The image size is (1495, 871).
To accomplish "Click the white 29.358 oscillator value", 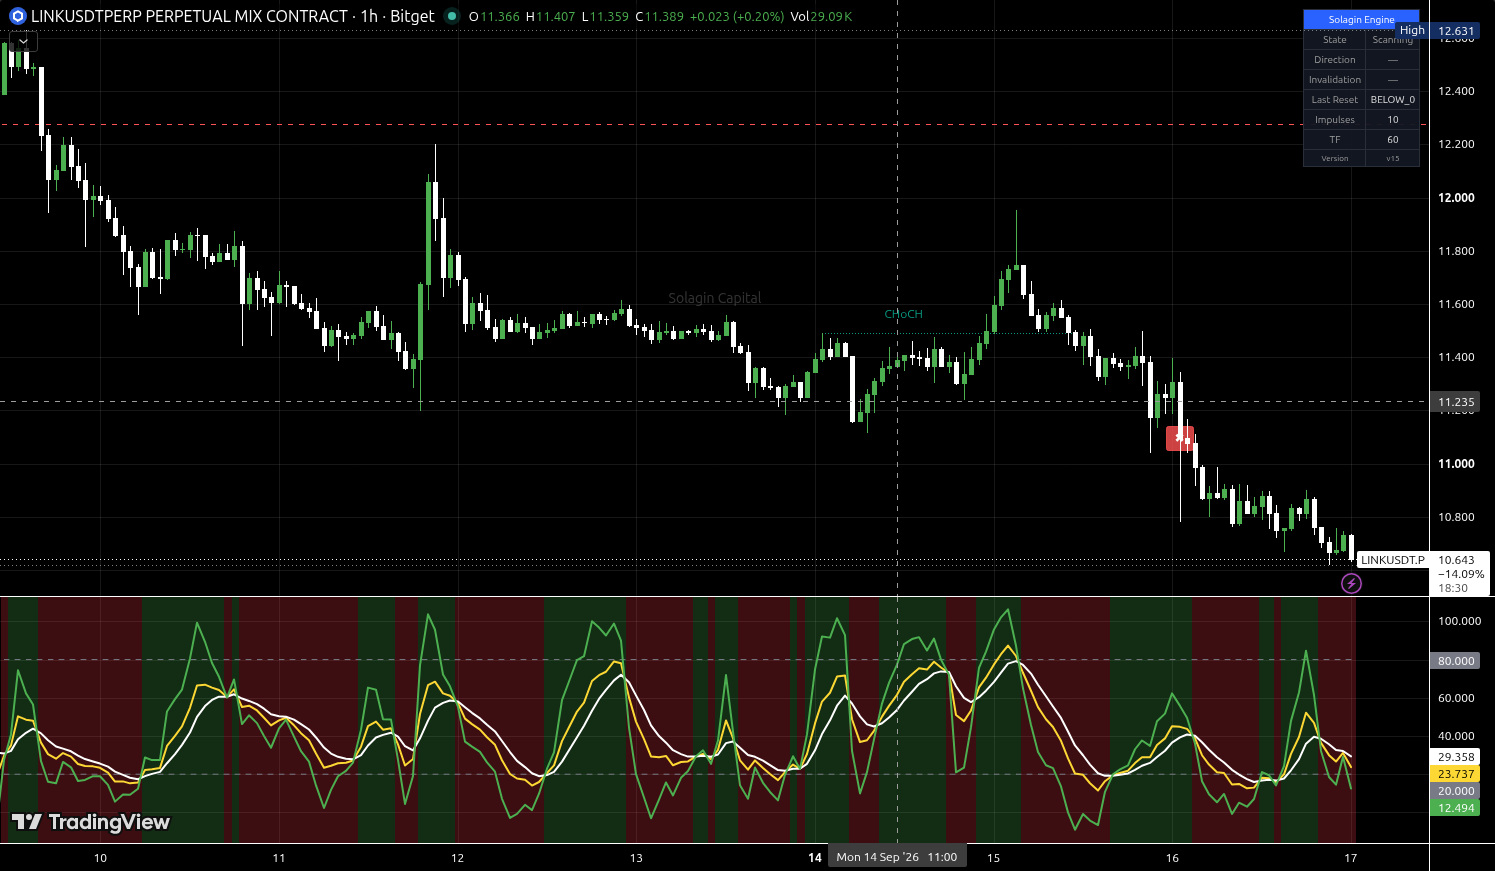I will point(1456,757).
